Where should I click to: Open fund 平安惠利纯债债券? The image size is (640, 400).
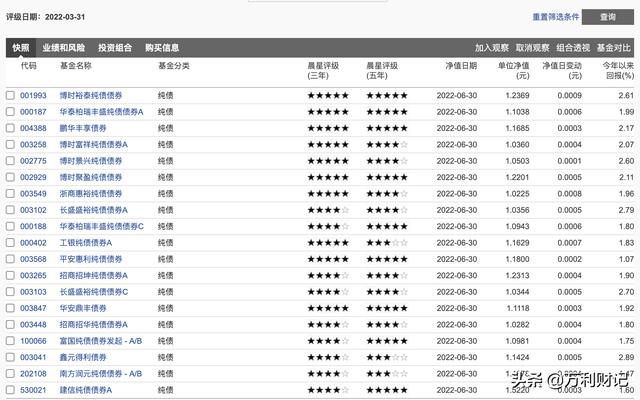pyautogui.click(x=91, y=259)
